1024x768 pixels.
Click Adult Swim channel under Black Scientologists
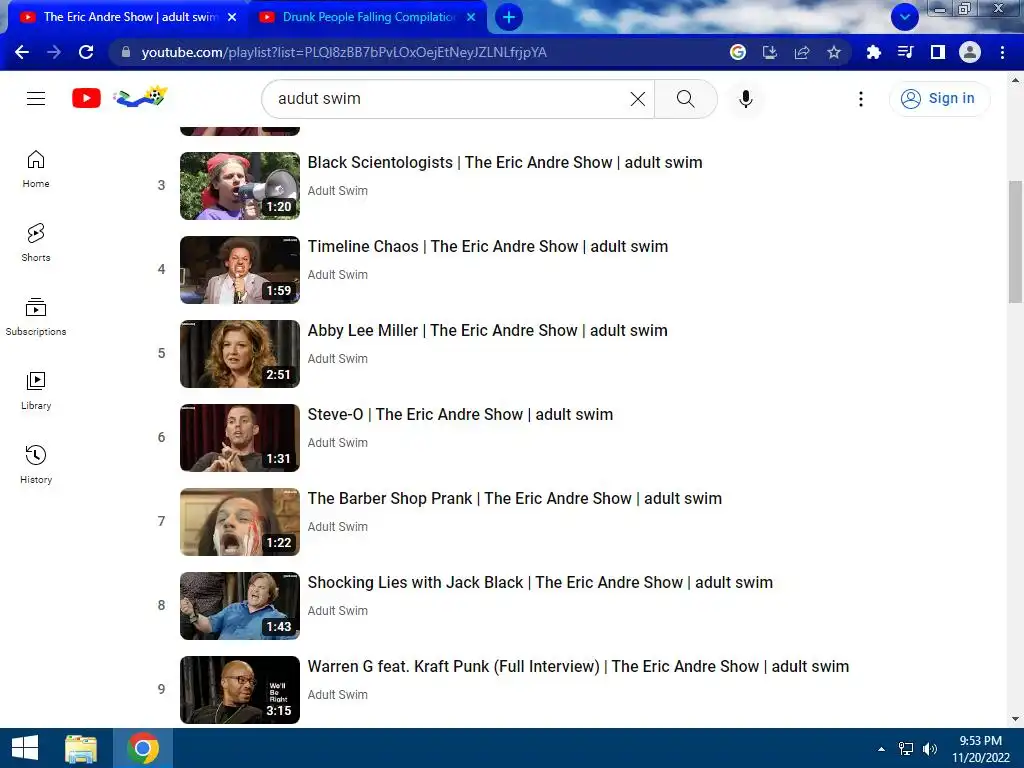pyautogui.click(x=338, y=191)
